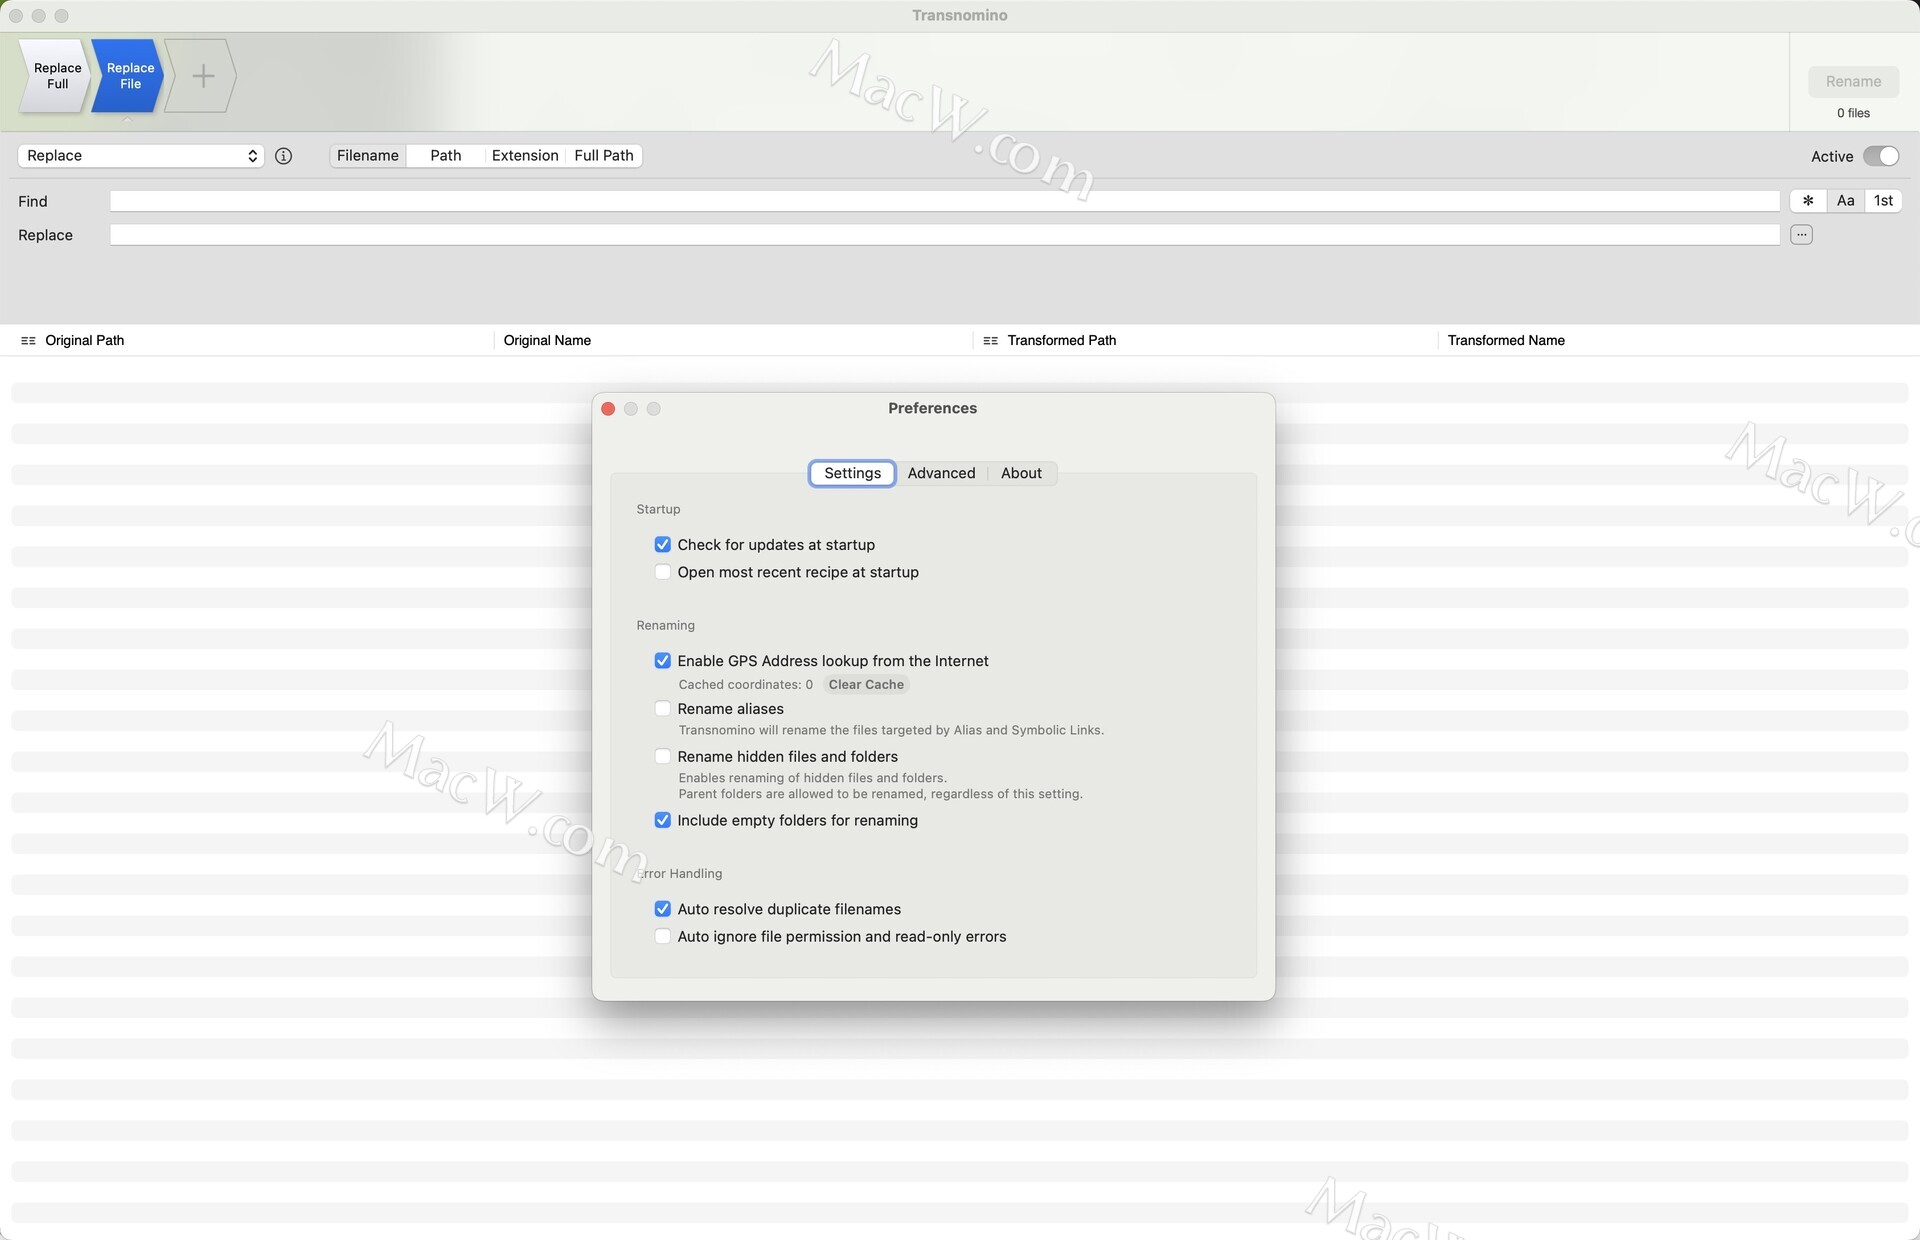Screen dimensions: 1920x1240
Task: Uncheck Auto resolve duplicate filenames
Action: click(662, 909)
